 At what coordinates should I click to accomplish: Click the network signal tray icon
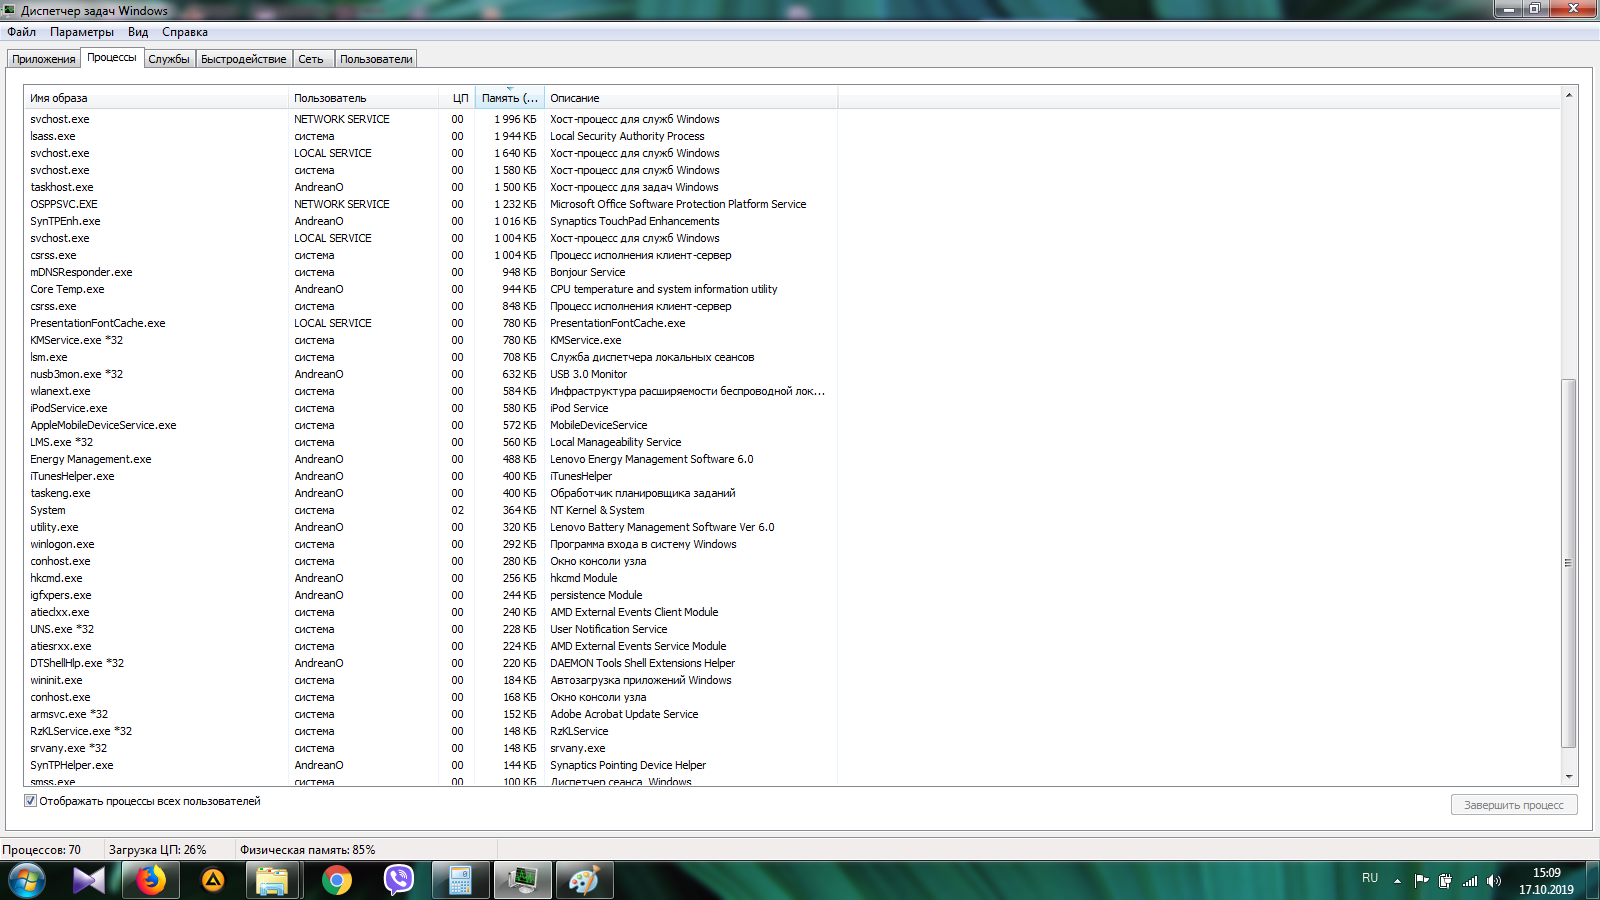[x=1470, y=881]
